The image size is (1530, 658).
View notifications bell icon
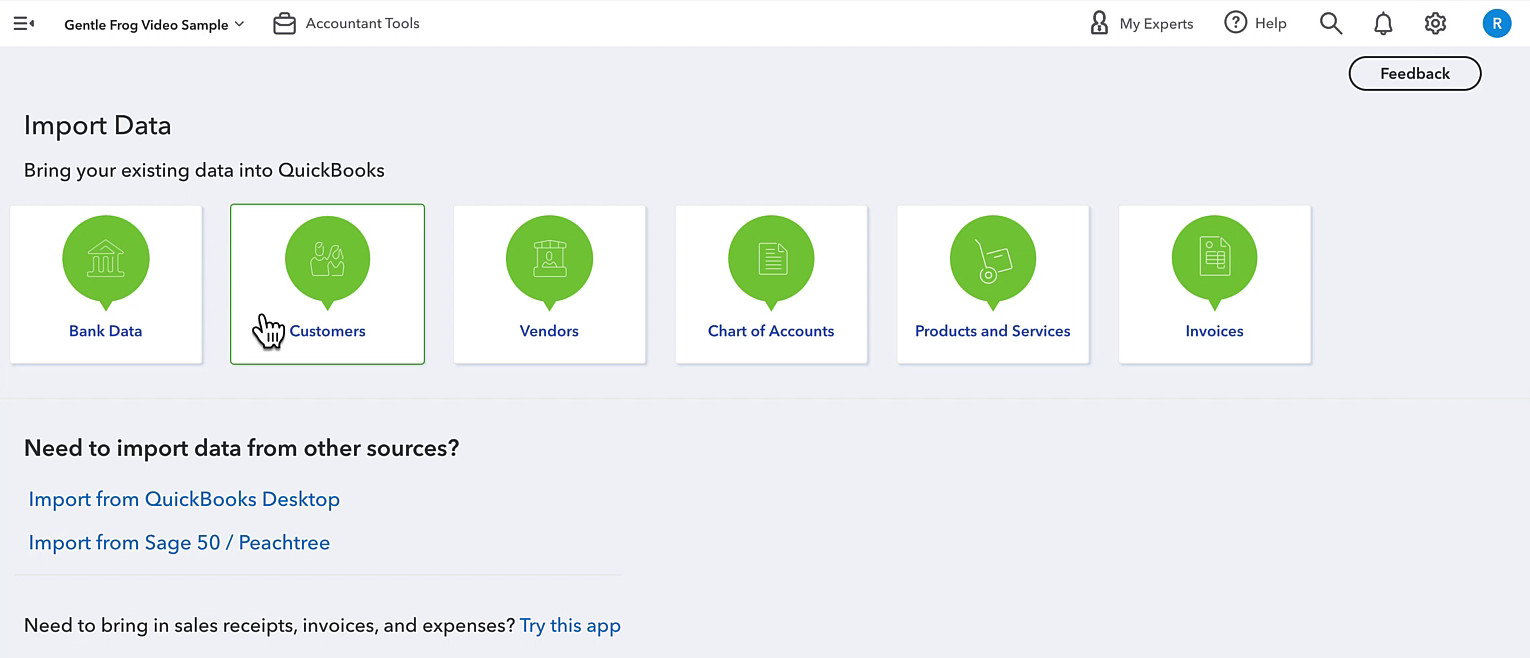point(1383,24)
